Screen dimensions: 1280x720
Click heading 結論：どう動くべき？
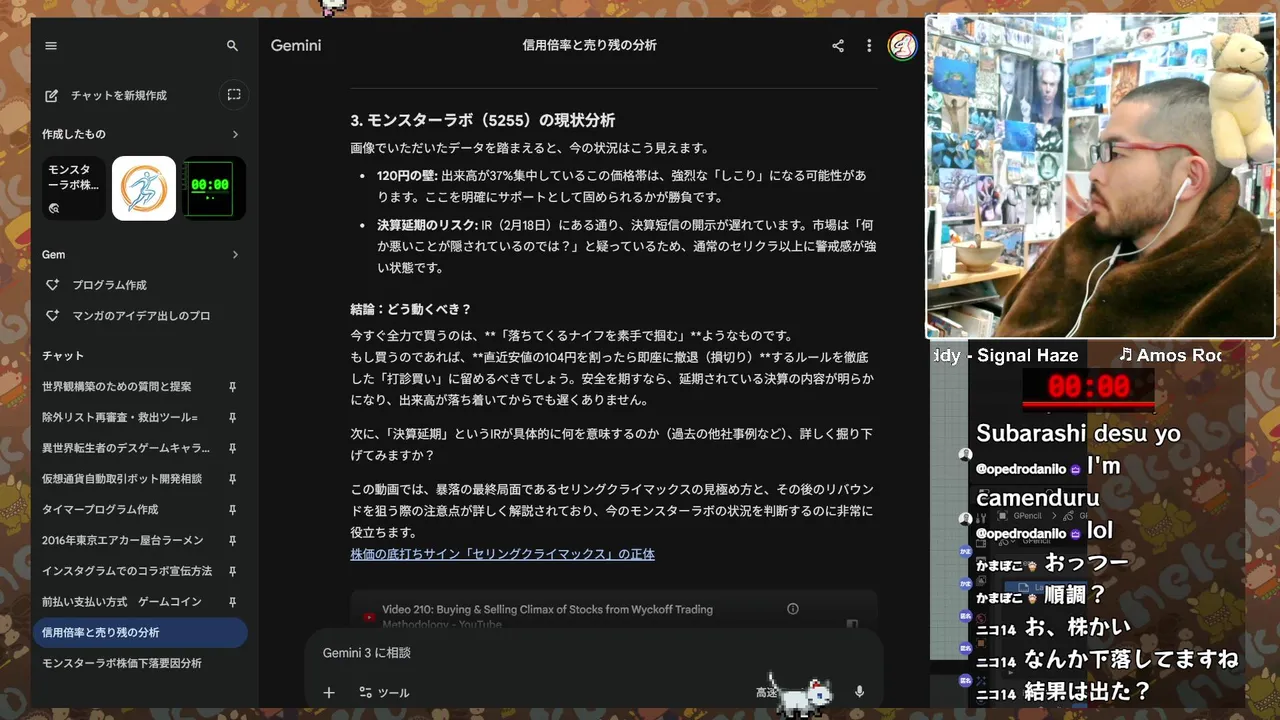[x=411, y=309]
